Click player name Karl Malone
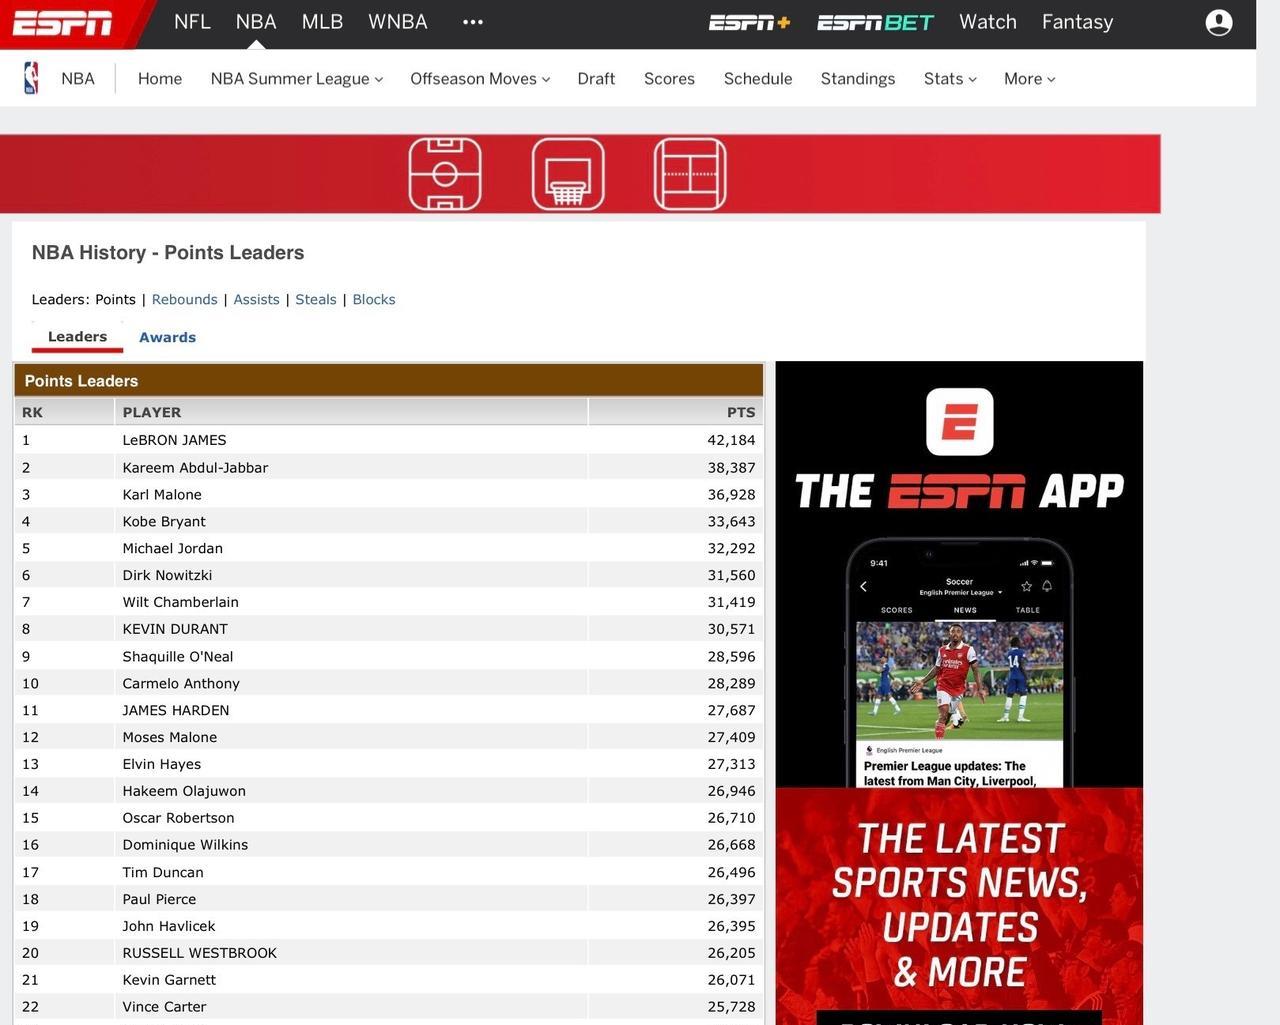The width and height of the screenshot is (1280, 1025). pyautogui.click(x=162, y=494)
